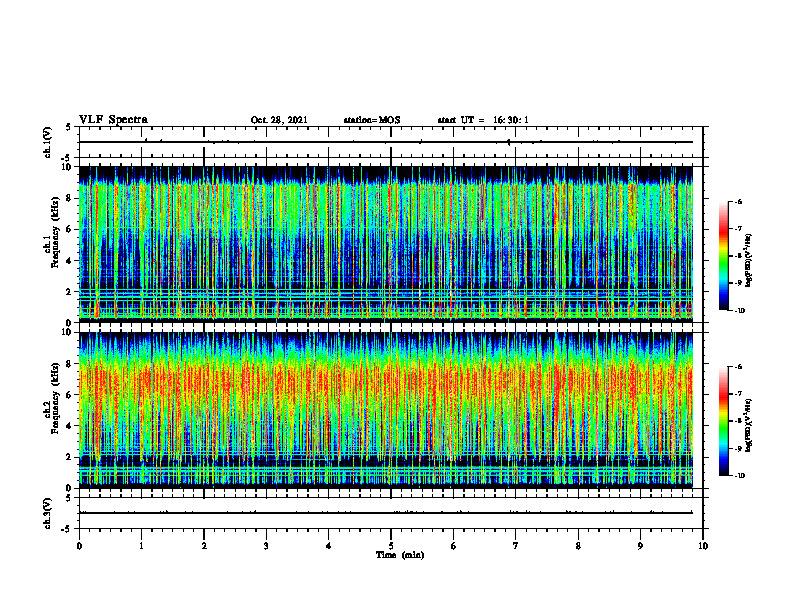Image resolution: width=792 pixels, height=612 pixels.
Task: Click the 'VLF Spectra' title text
Action: click(113, 120)
